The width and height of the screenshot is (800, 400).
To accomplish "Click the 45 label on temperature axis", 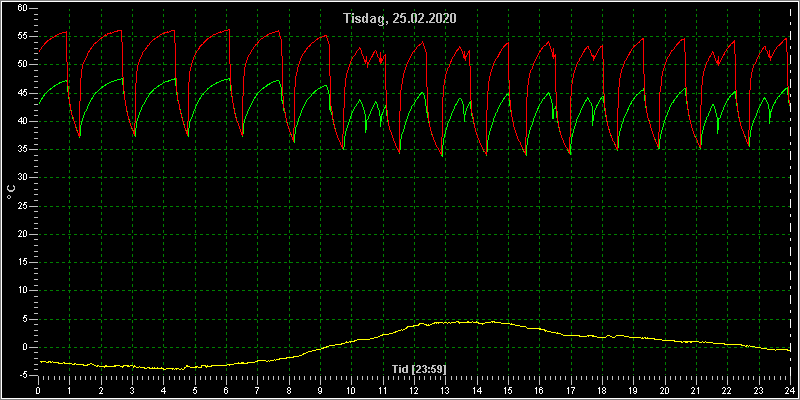I will (22, 93).
